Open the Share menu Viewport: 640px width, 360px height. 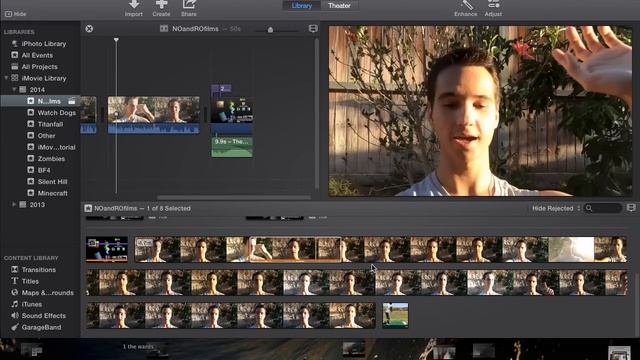(189, 4)
